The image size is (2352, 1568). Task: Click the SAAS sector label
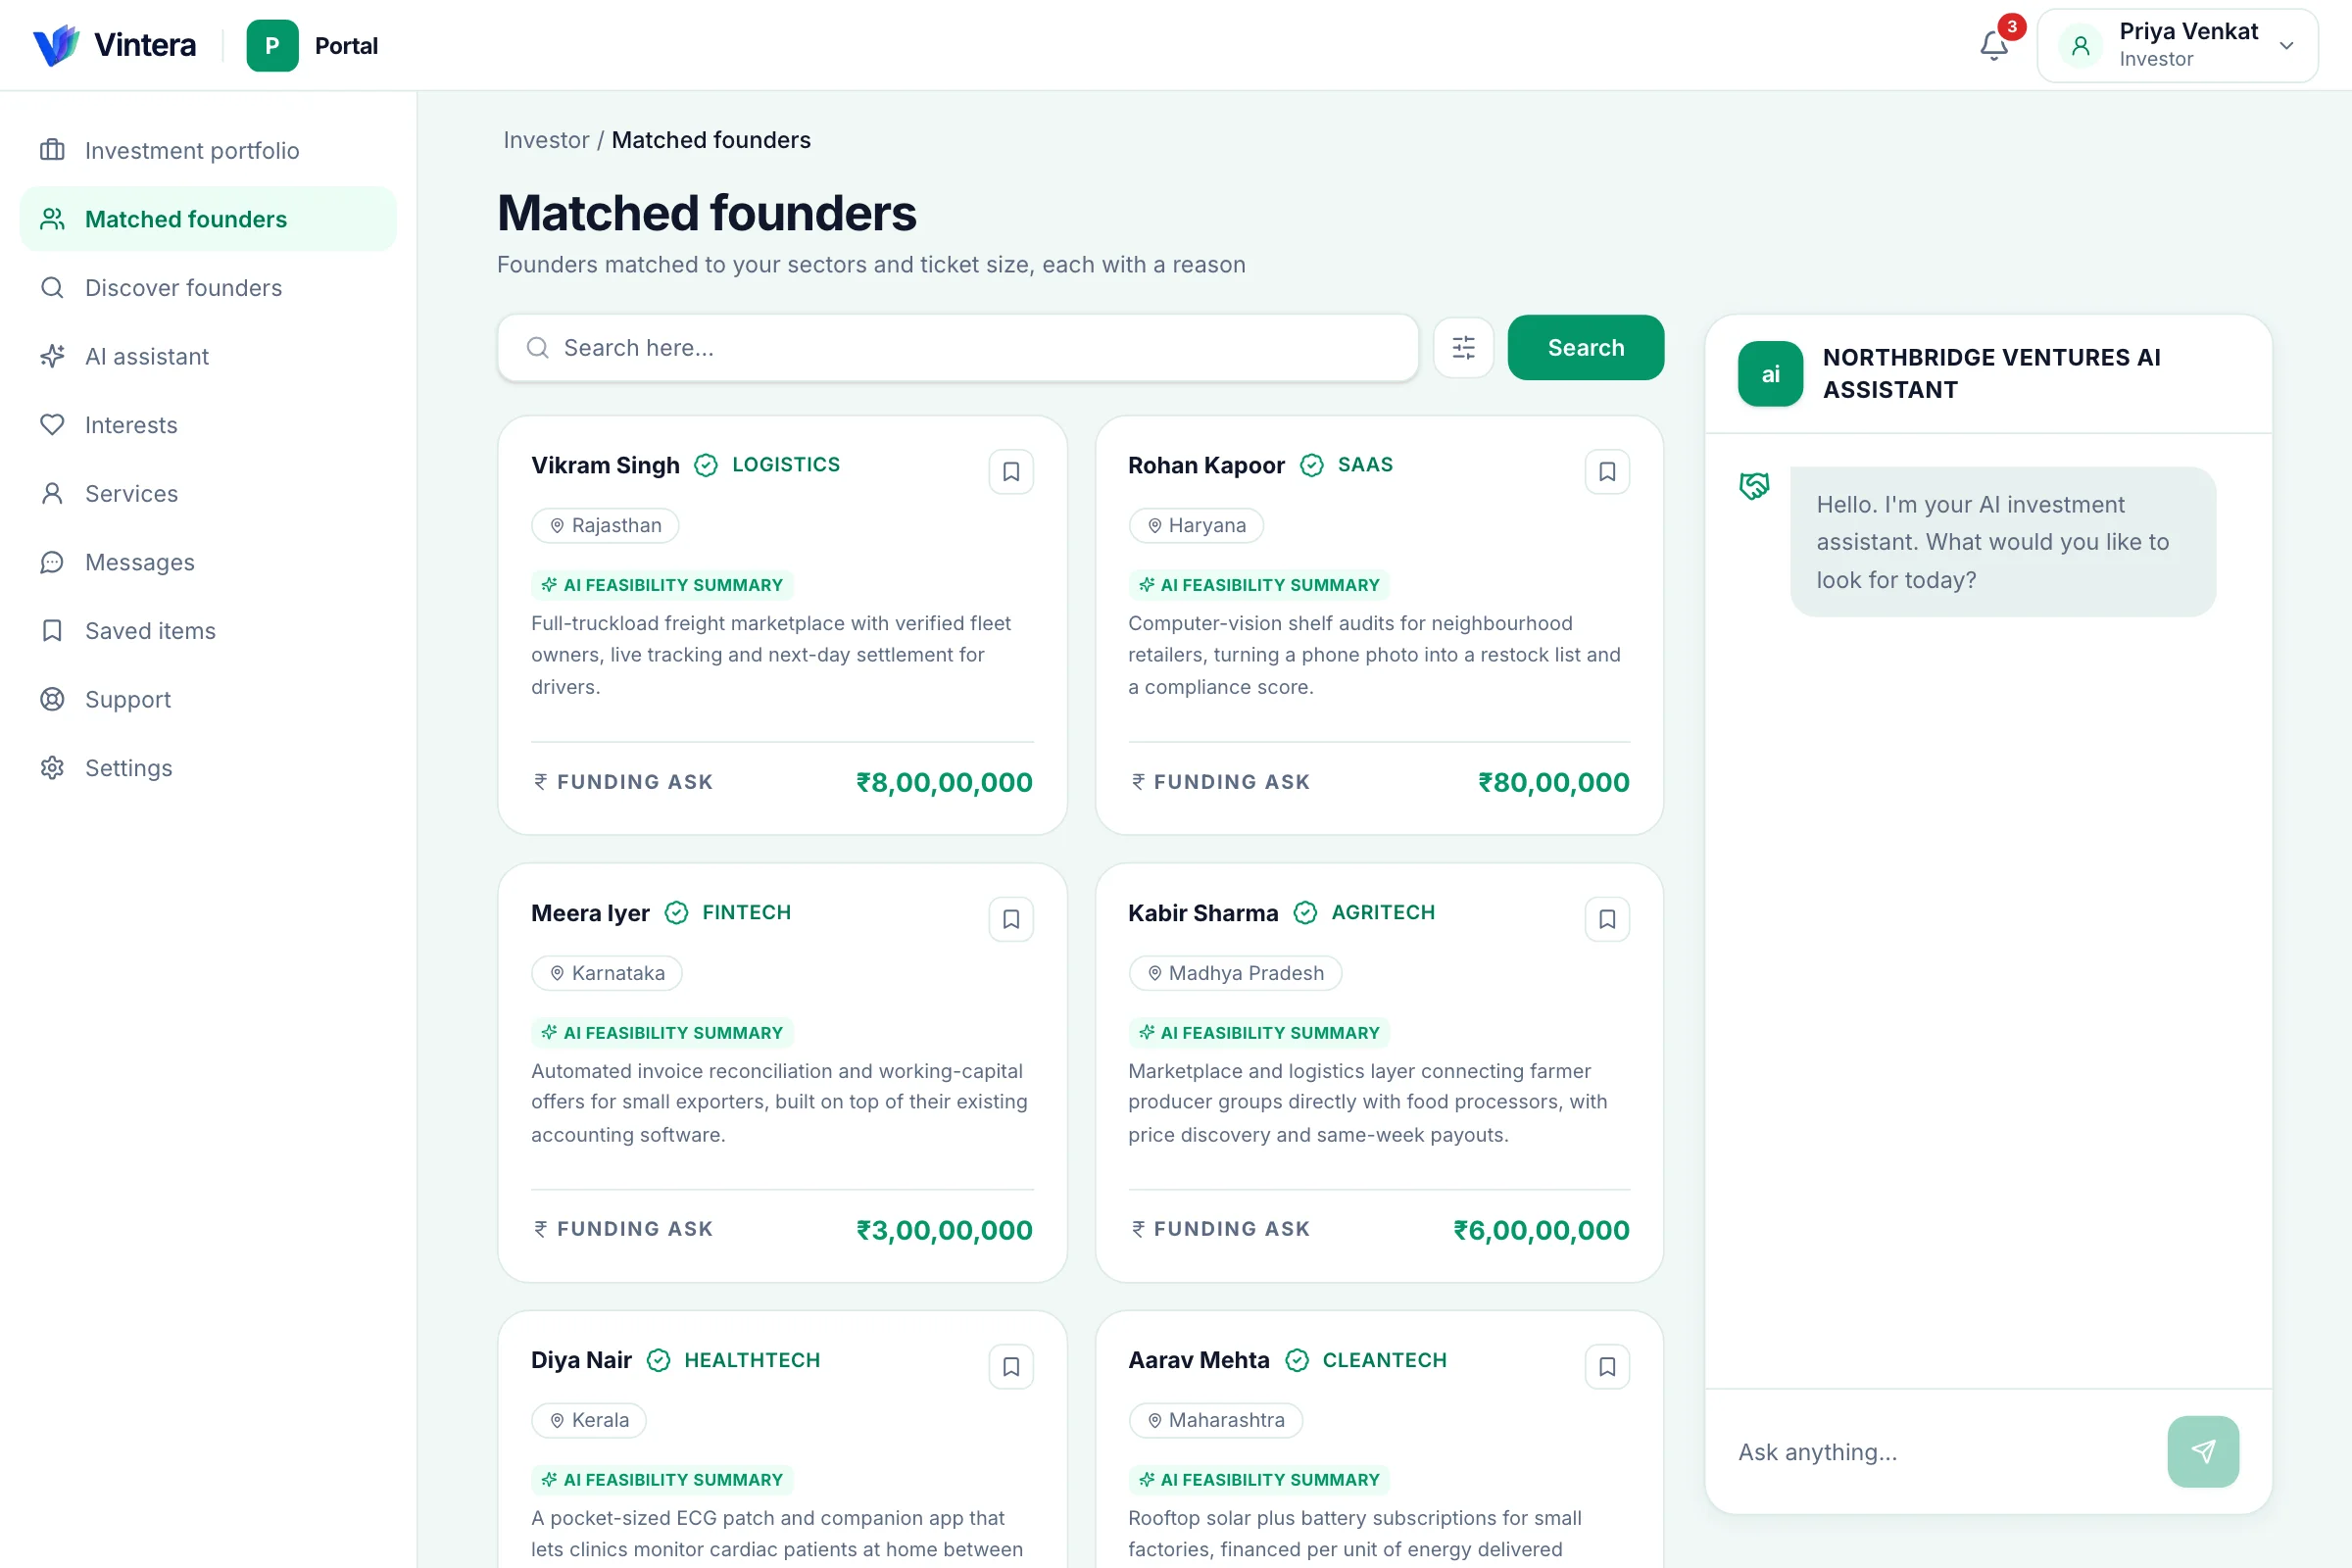1365,465
